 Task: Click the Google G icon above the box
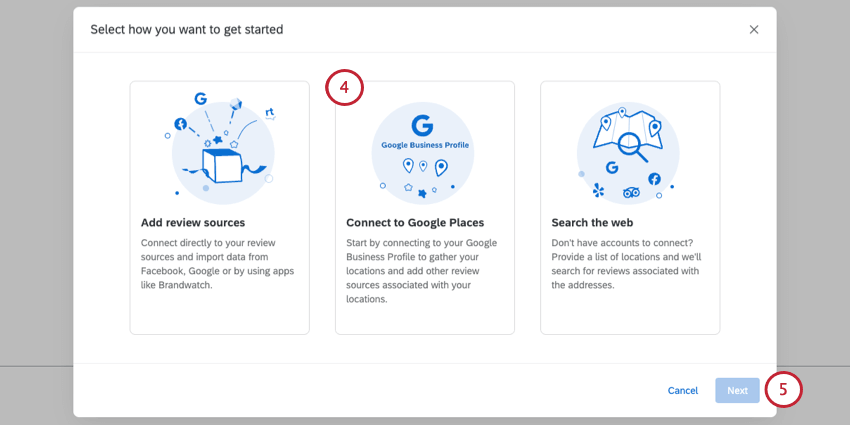pyautogui.click(x=201, y=99)
